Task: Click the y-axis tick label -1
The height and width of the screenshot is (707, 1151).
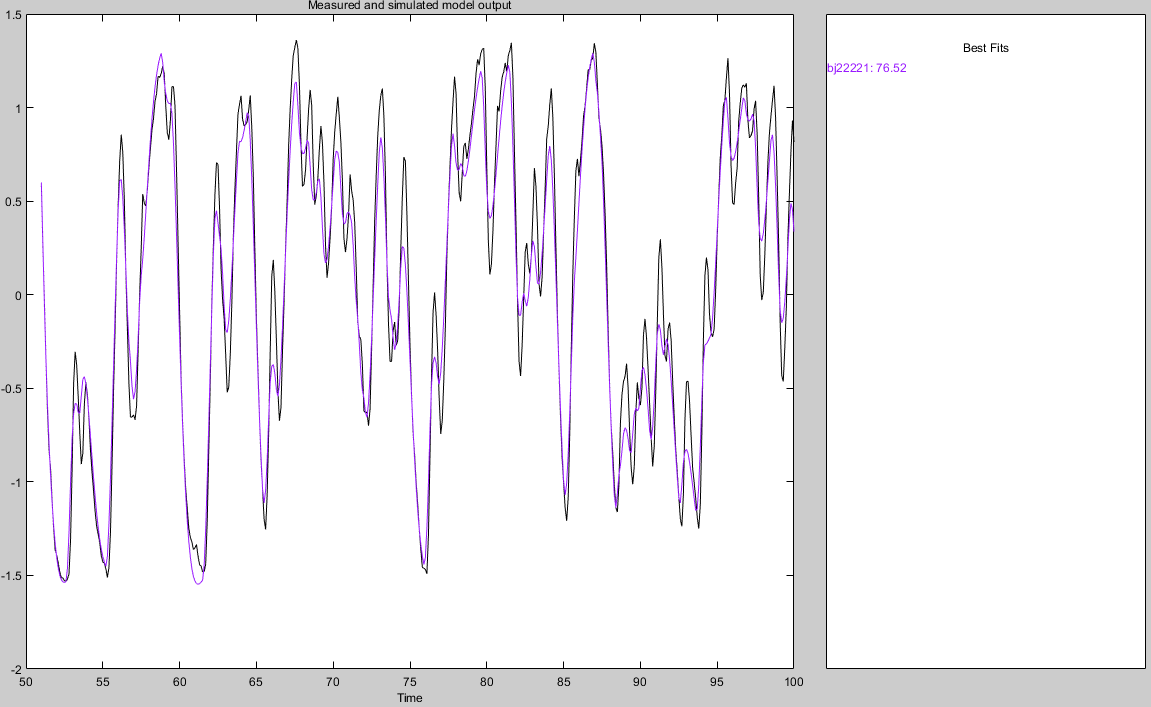Action: coord(15,482)
